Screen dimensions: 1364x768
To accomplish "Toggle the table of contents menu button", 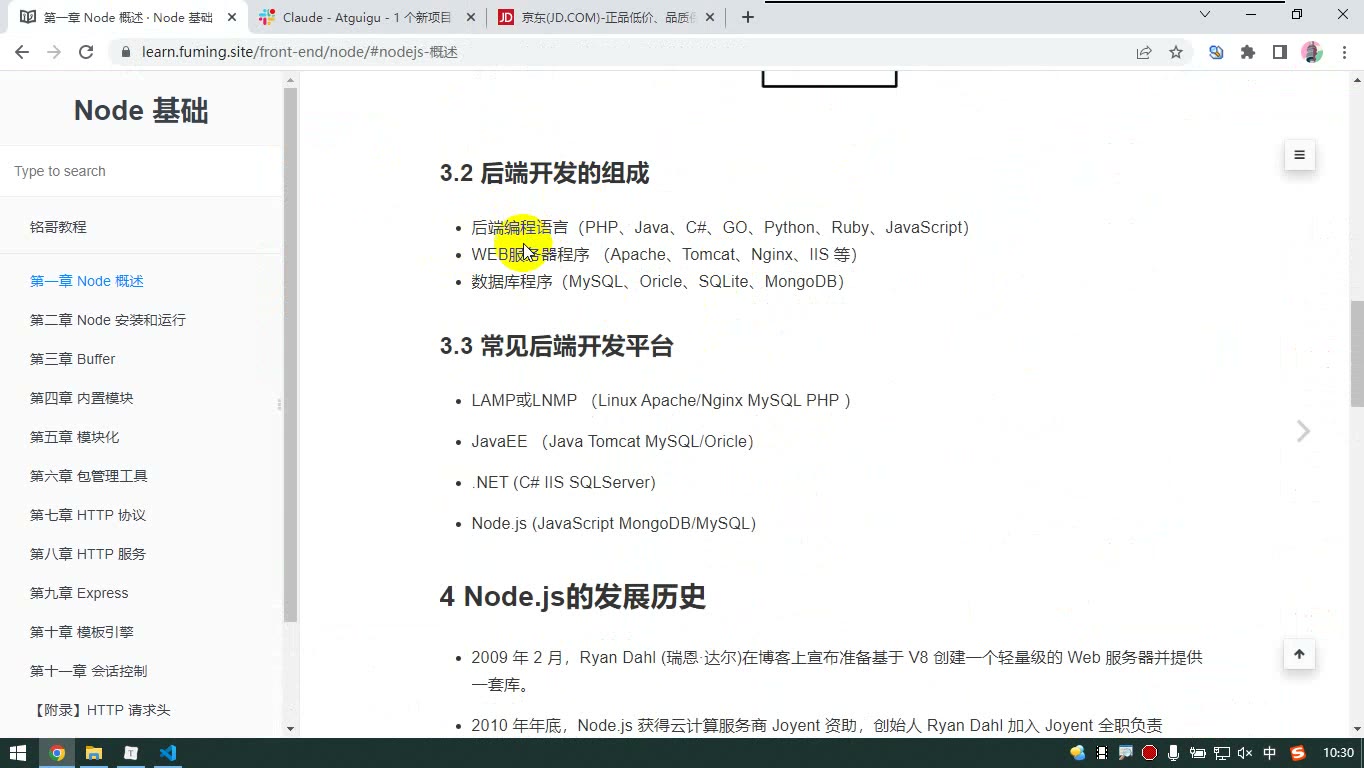I will tap(1299, 155).
